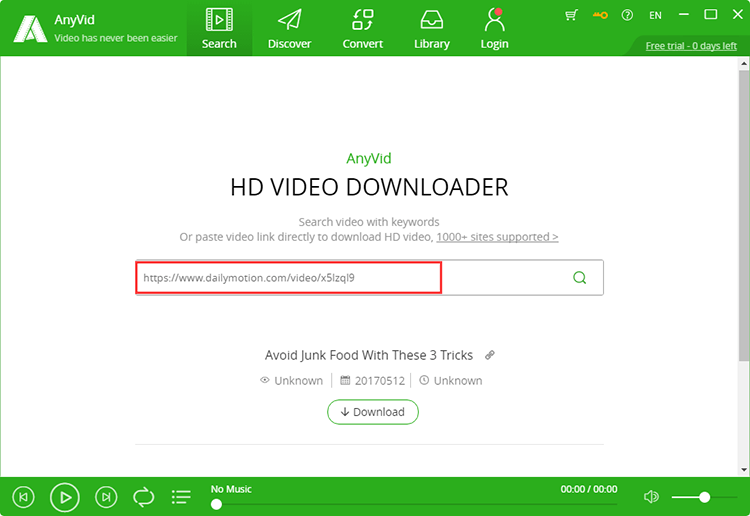The image size is (750, 516).
Task: Close the AnyVid window
Action: (738, 15)
